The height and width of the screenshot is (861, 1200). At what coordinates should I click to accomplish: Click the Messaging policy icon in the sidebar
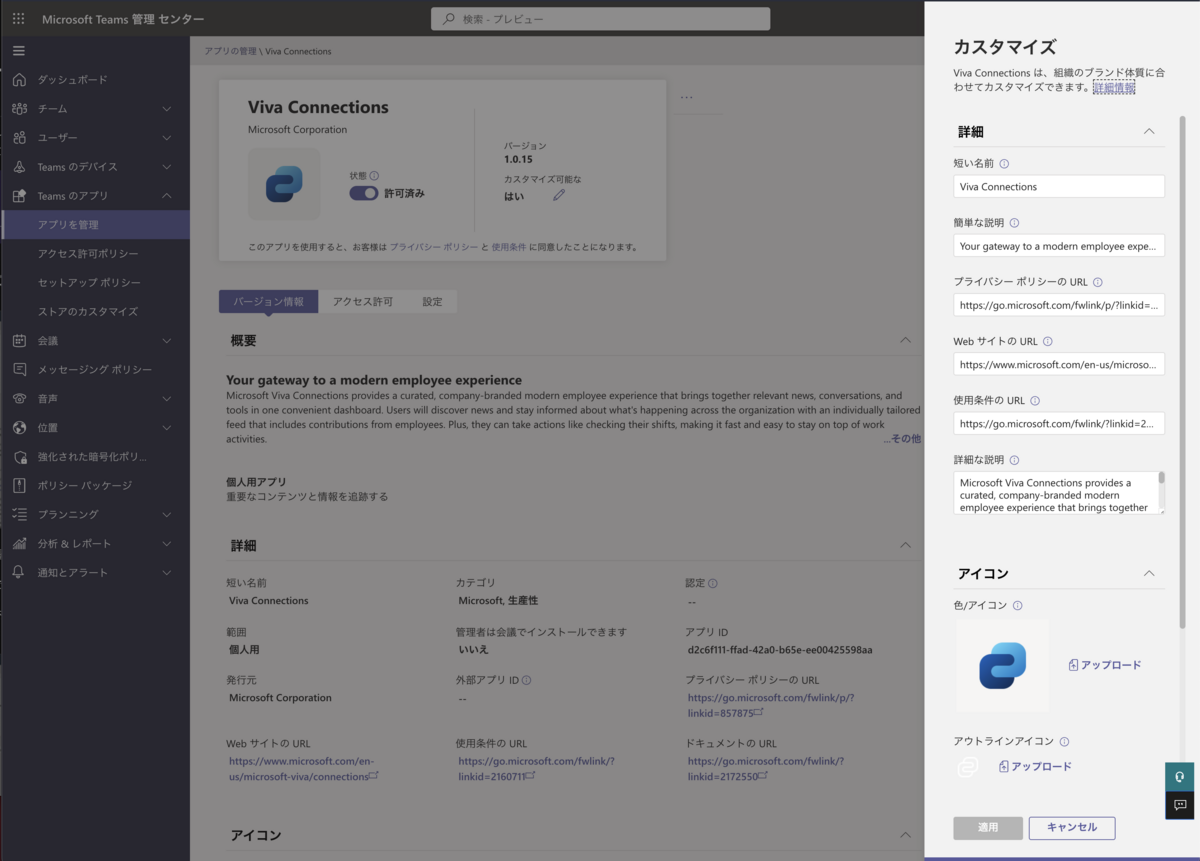pos(19,370)
